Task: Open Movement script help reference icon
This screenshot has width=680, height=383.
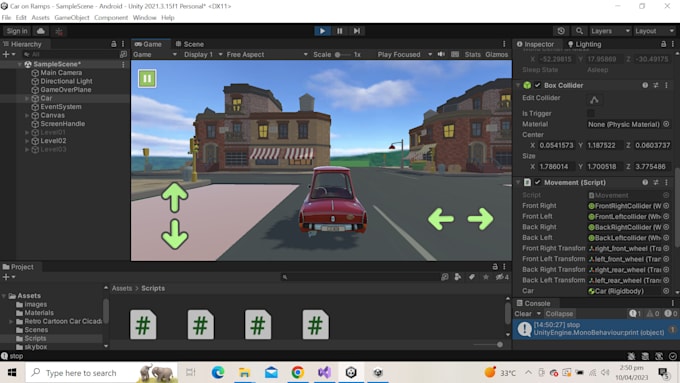Action: point(645,183)
